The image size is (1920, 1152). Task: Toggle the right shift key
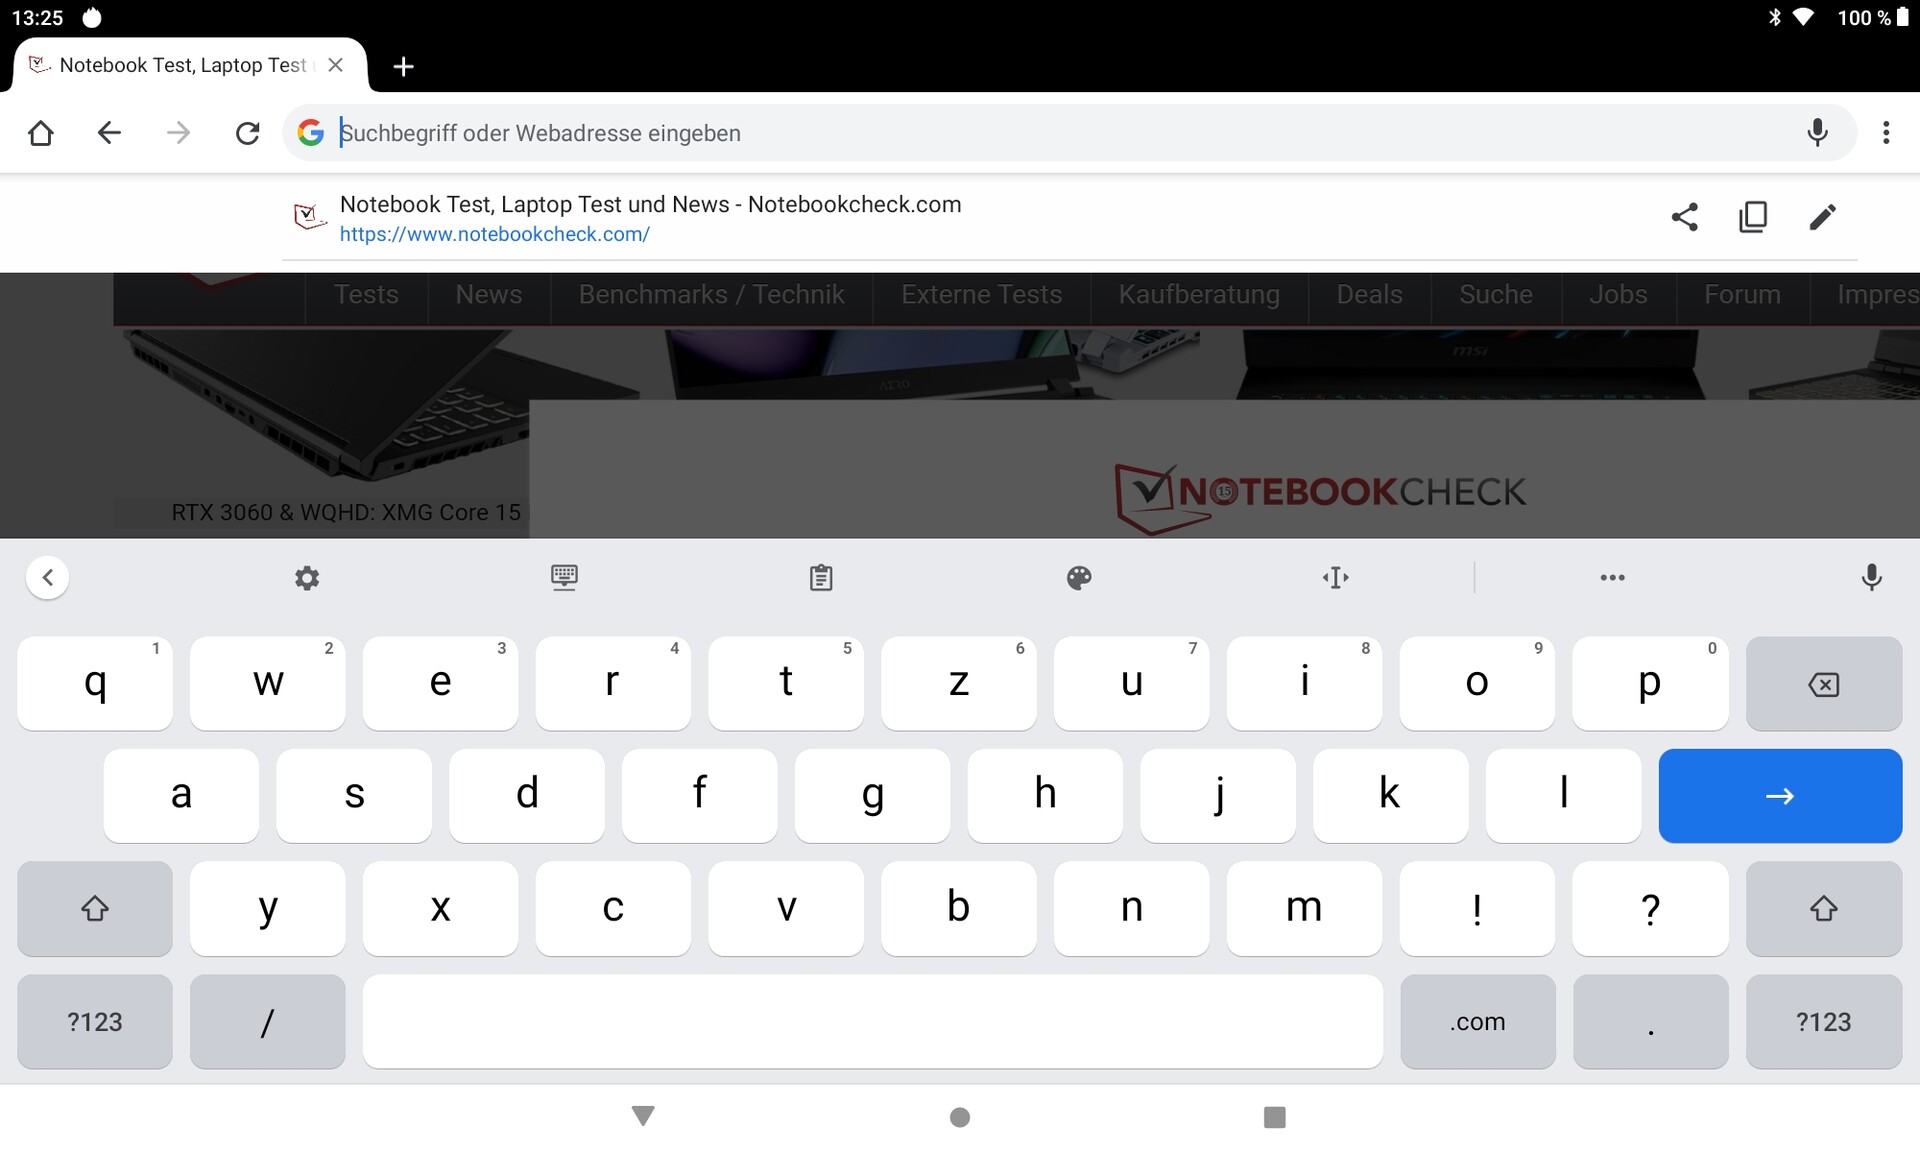coord(1823,908)
